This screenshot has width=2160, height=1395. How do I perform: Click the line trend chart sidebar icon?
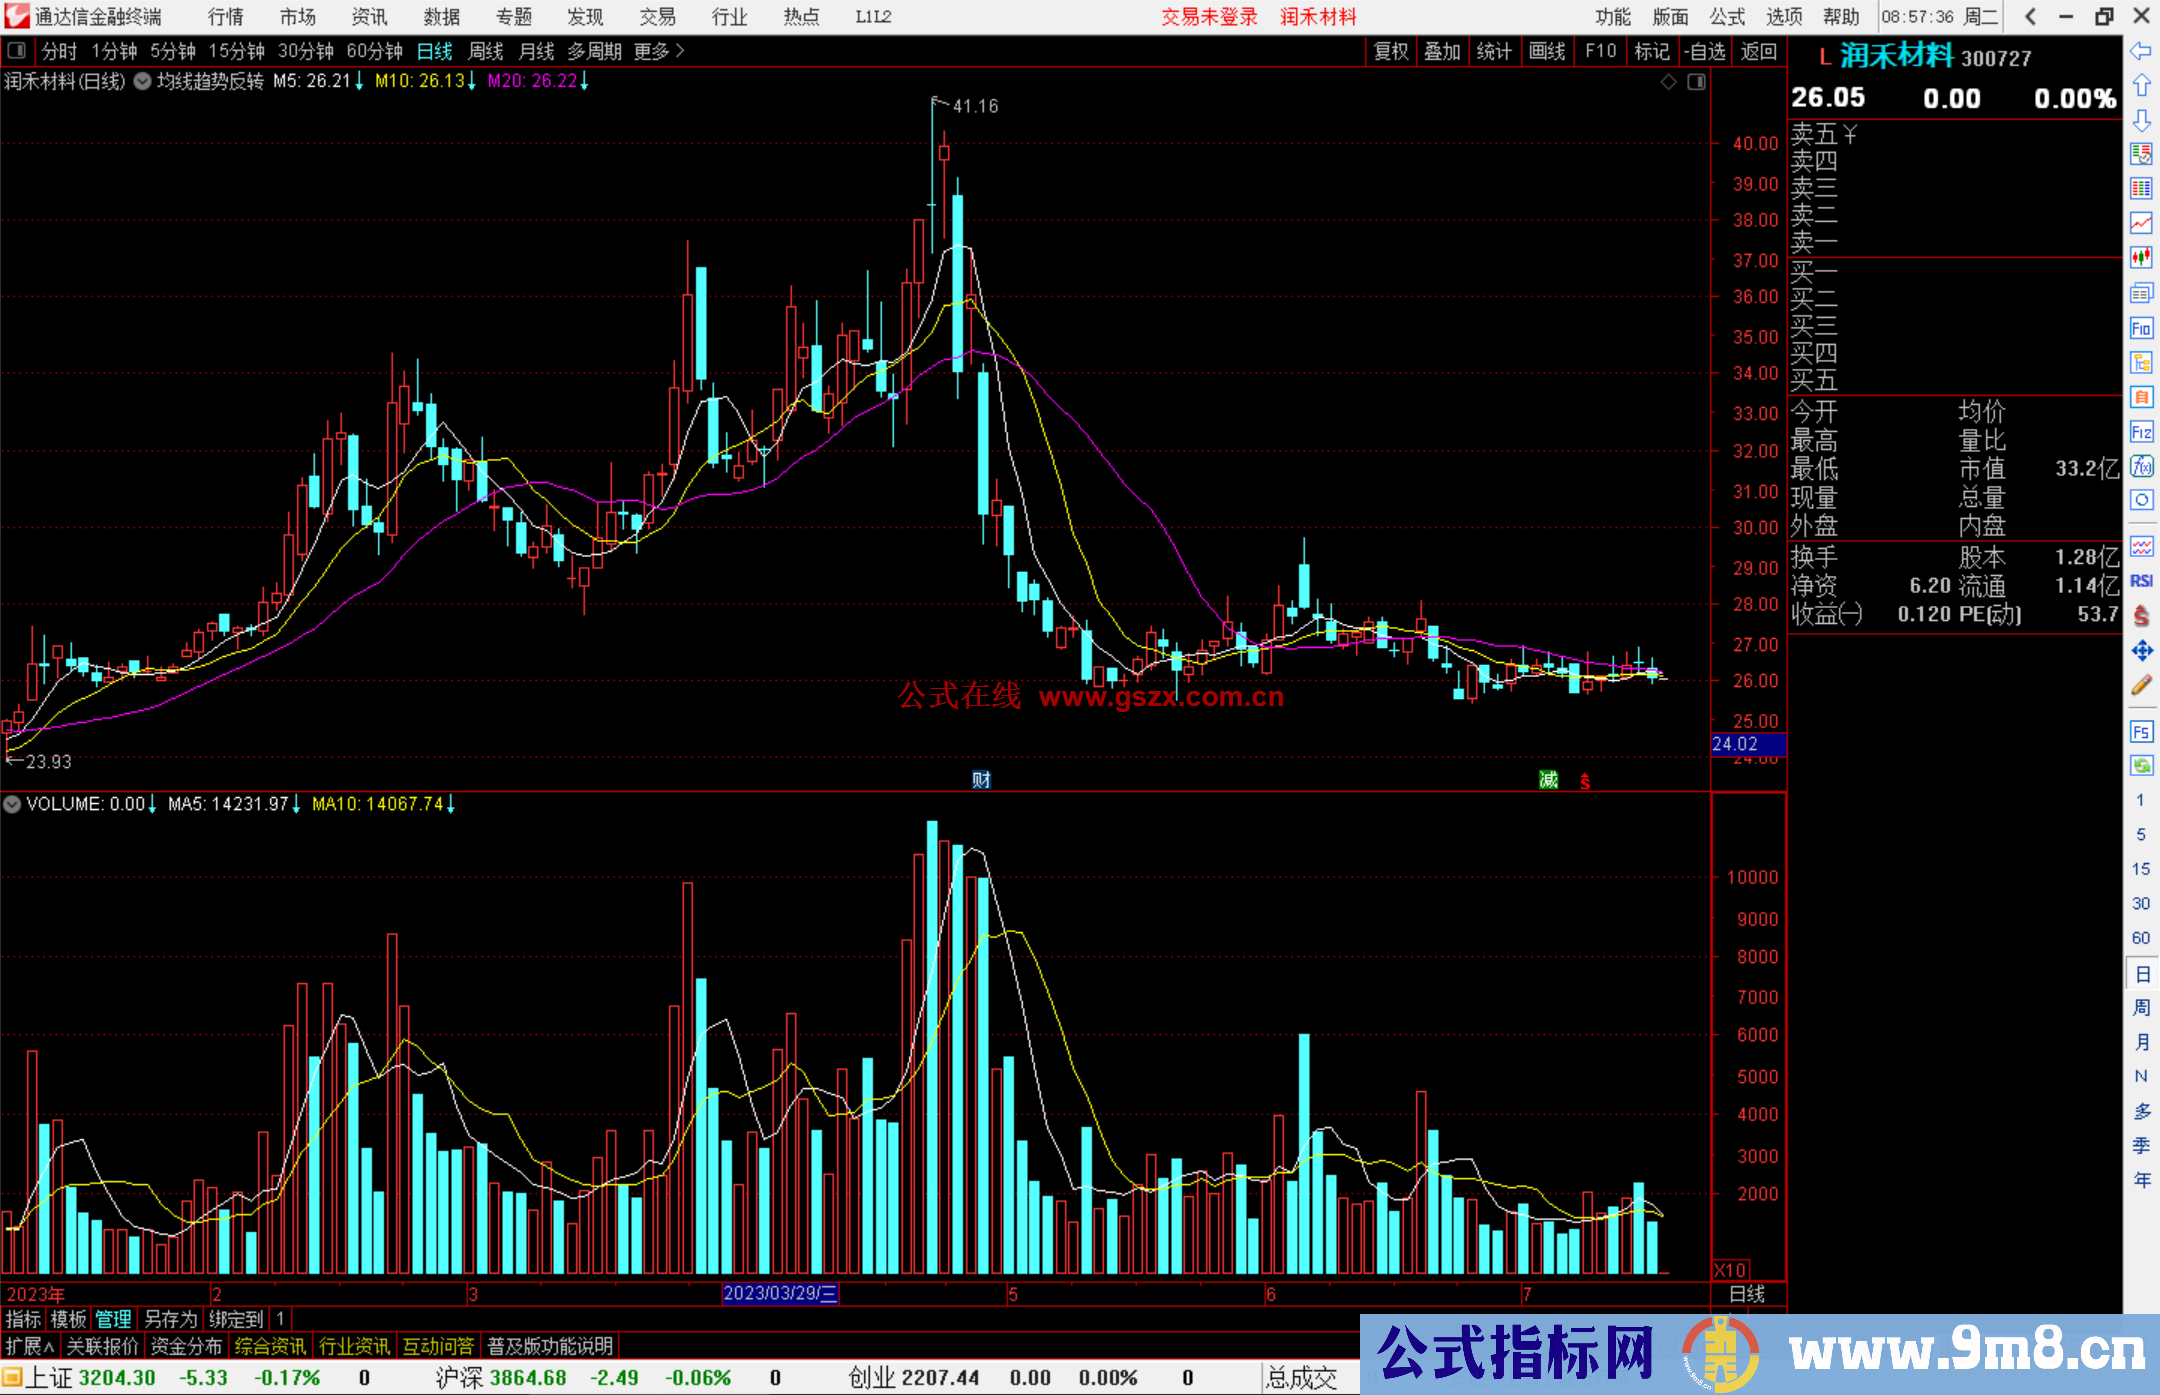(x=2141, y=223)
